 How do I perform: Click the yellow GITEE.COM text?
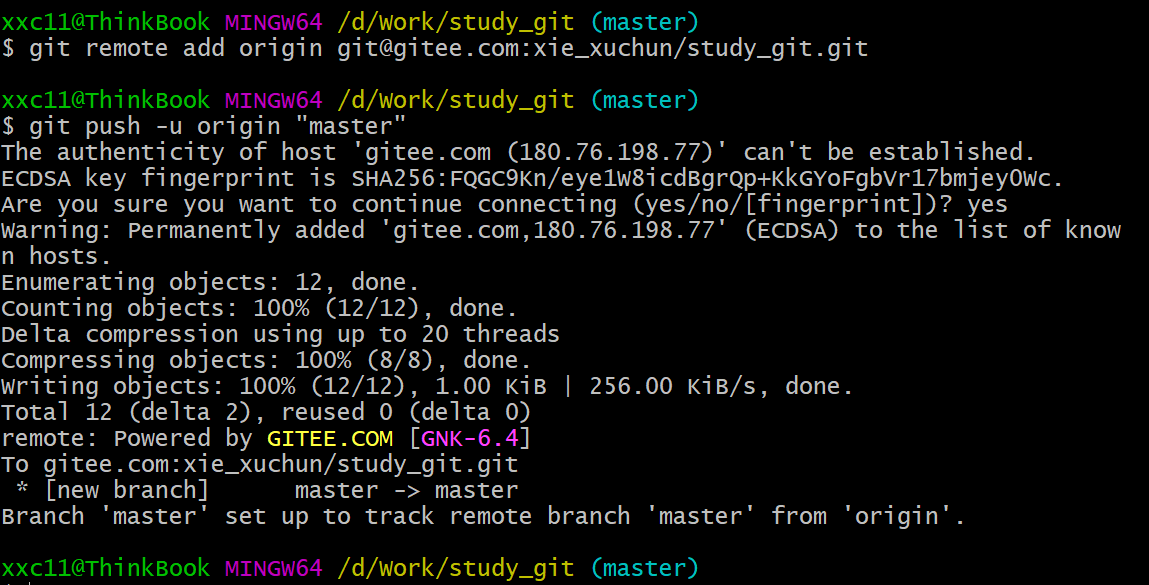[x=329, y=438]
